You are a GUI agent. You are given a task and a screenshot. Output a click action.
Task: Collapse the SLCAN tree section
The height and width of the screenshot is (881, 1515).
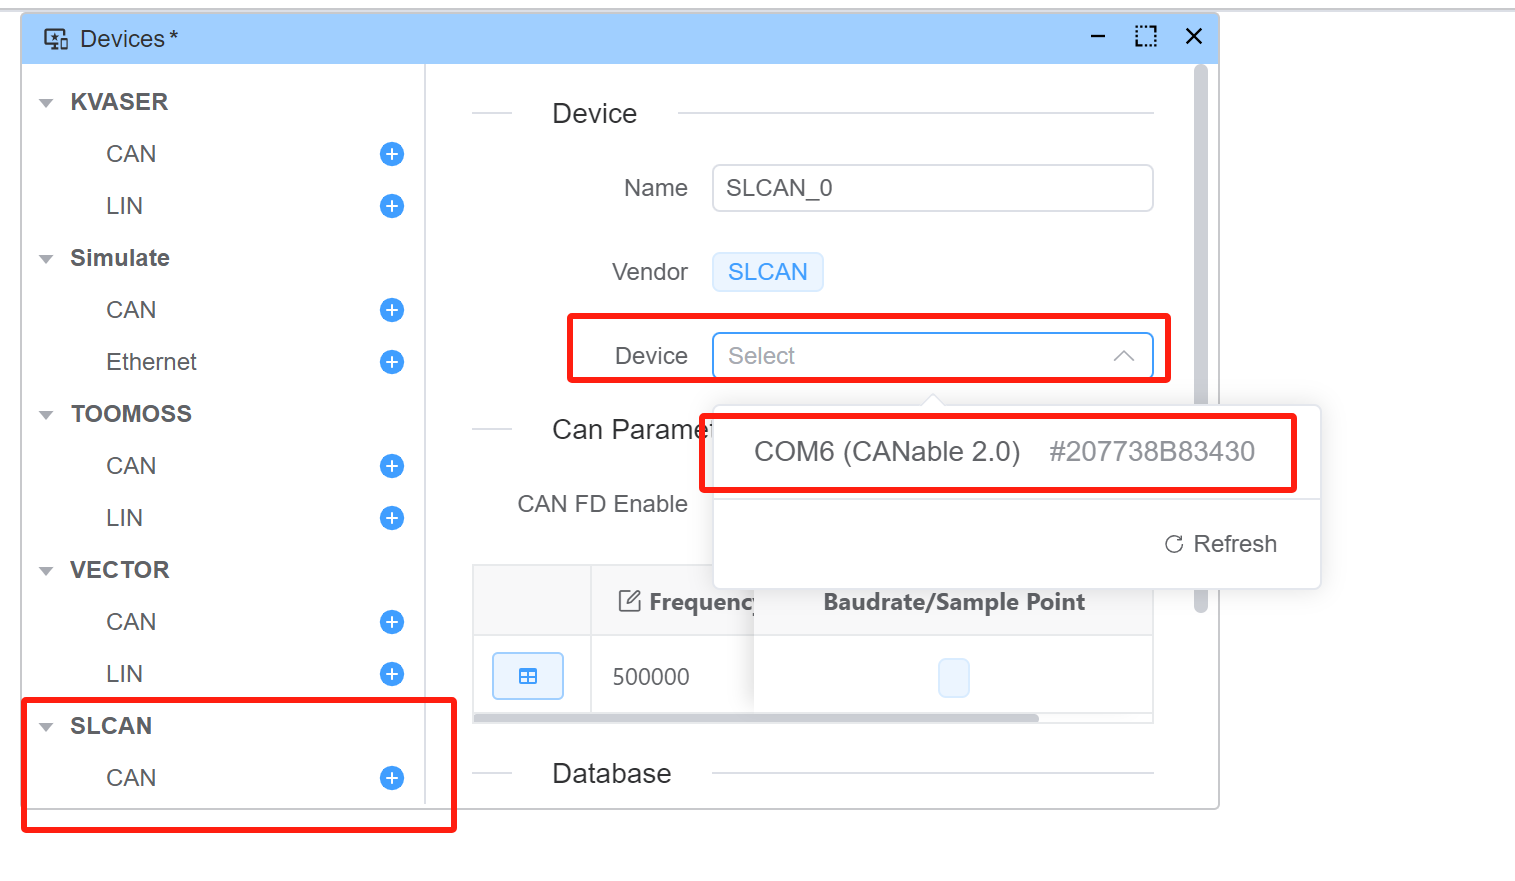[45, 726]
